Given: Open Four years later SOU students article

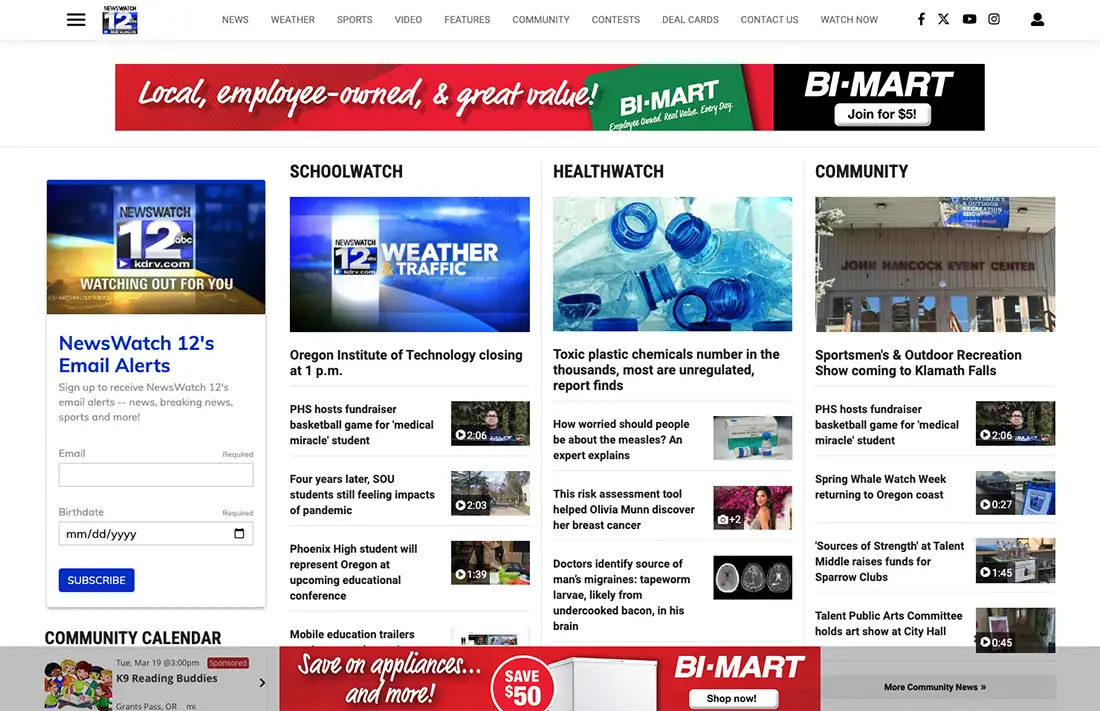Looking at the screenshot, I should point(362,494).
